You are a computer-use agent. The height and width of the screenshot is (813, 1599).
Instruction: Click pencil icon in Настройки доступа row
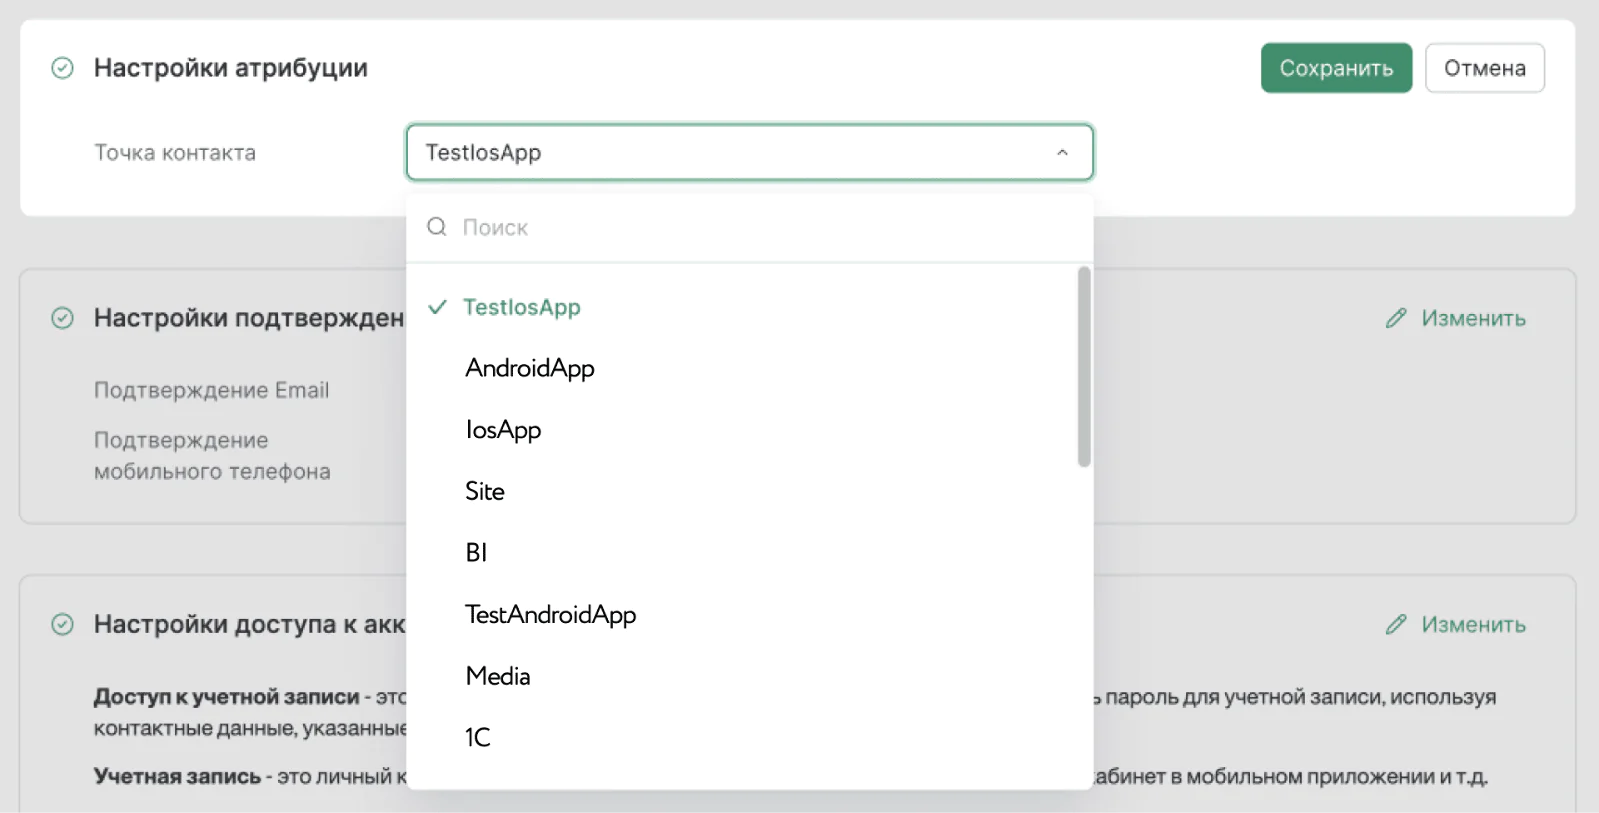[x=1396, y=624]
